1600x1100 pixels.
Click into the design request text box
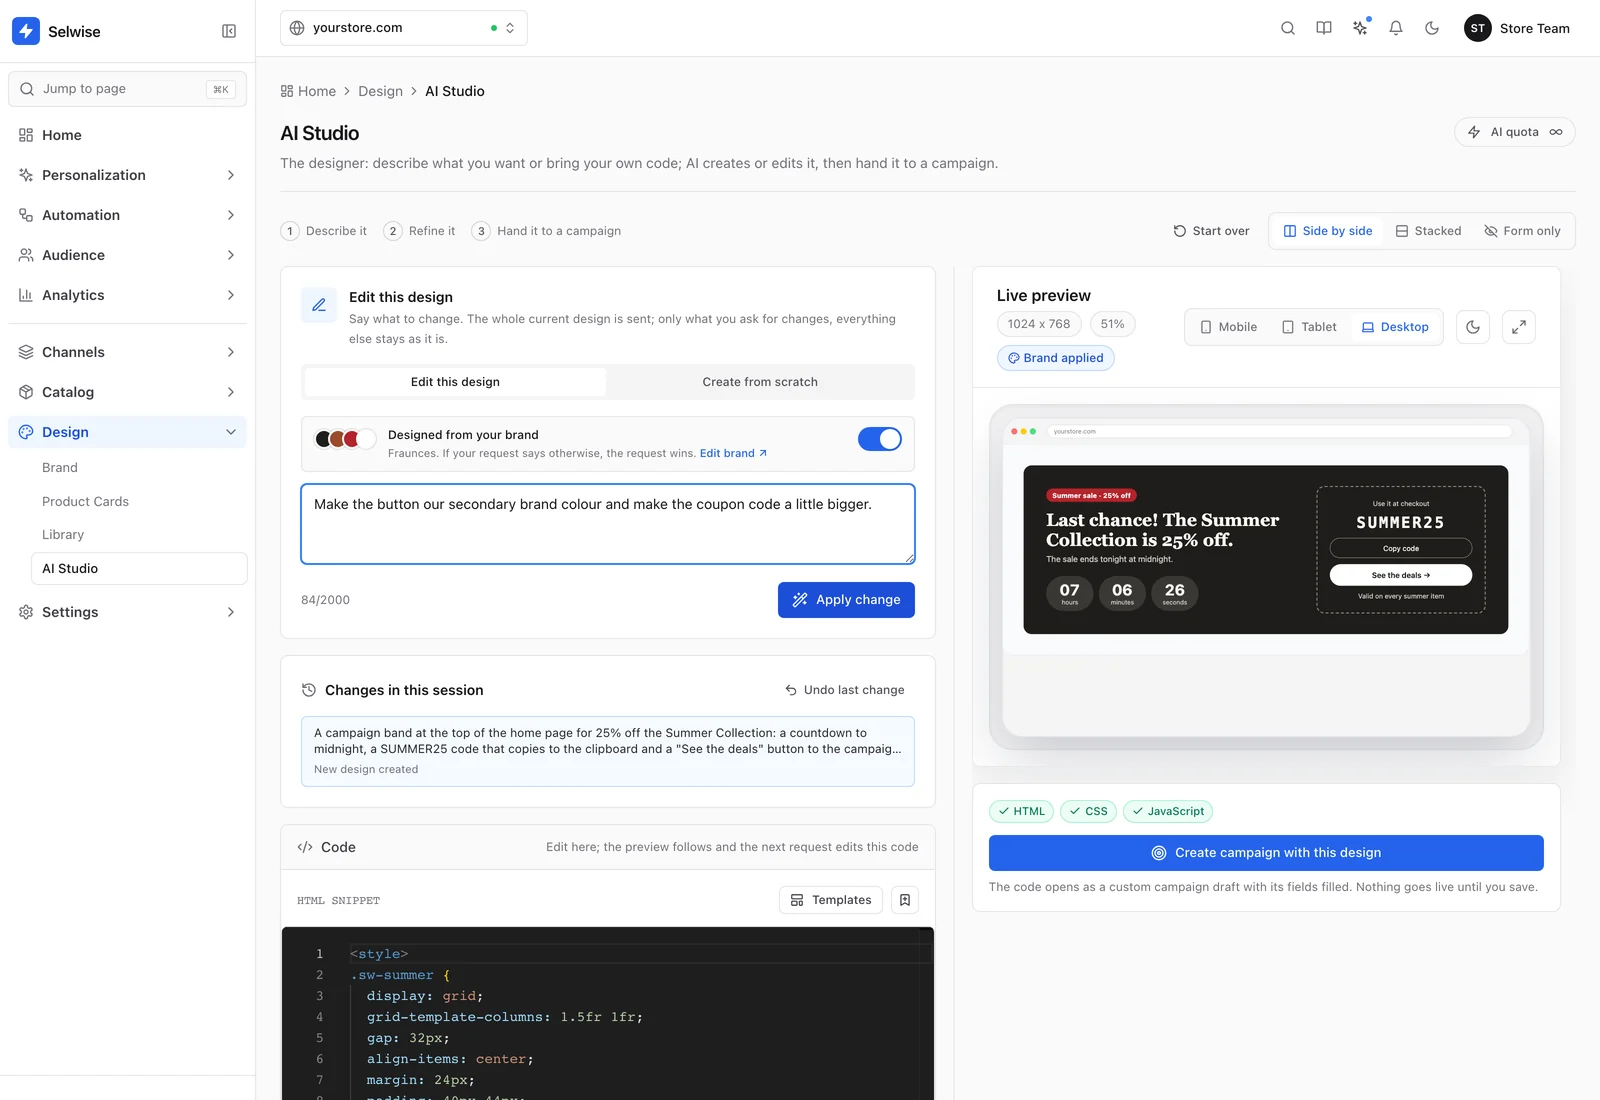point(608,524)
